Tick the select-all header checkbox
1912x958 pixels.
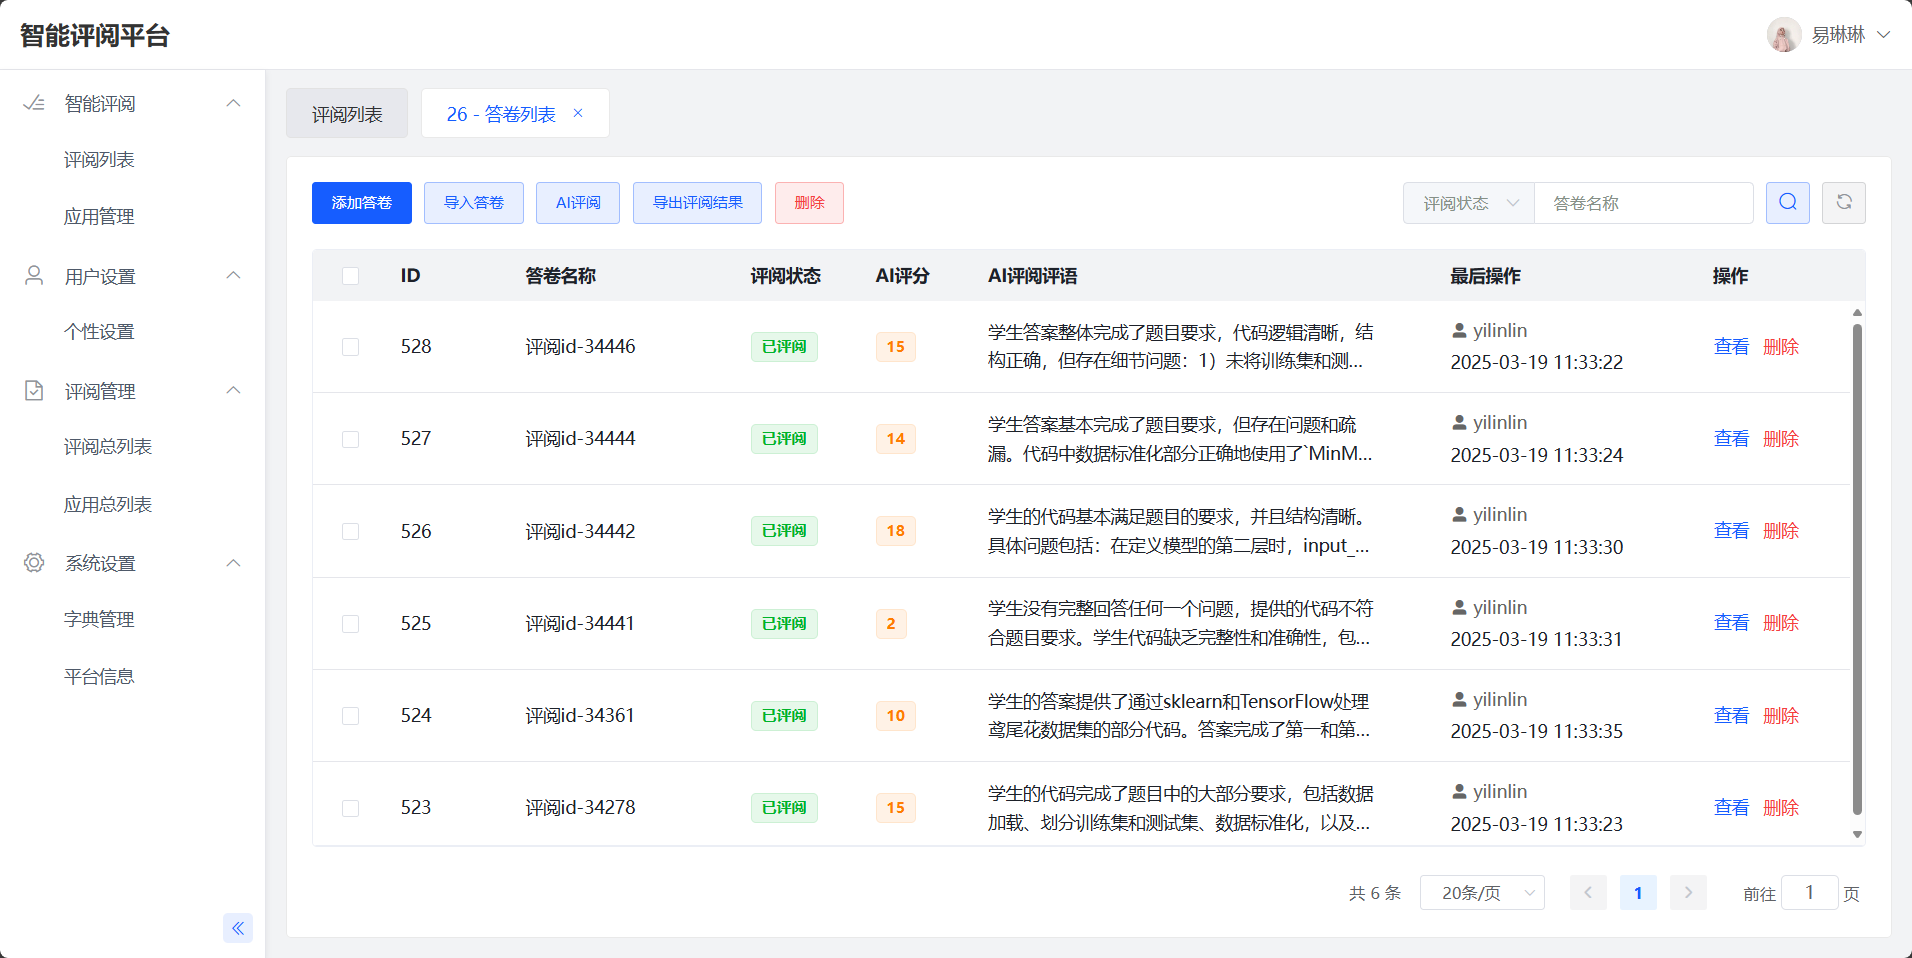(350, 276)
